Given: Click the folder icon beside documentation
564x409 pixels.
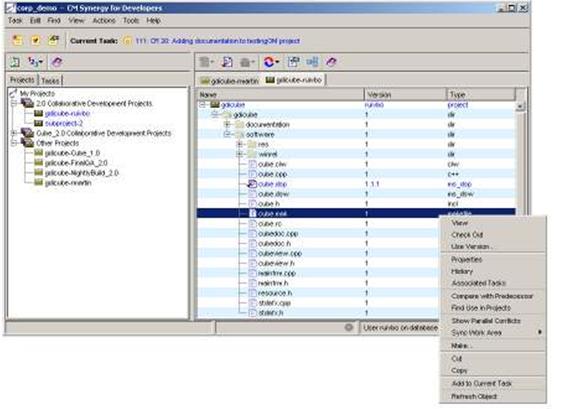Looking at the screenshot, I should tap(240, 124).
